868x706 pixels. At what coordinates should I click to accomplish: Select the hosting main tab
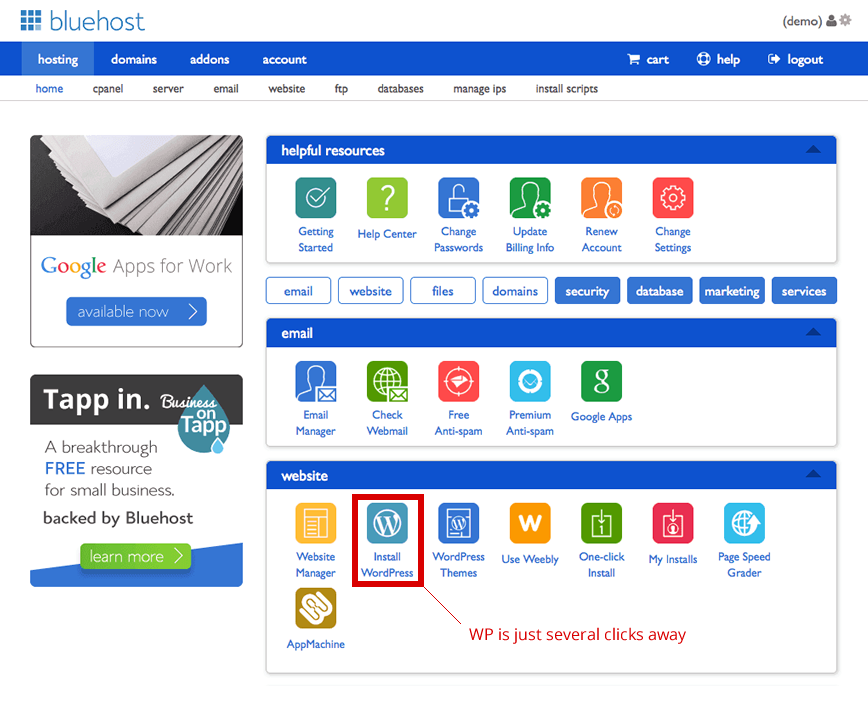click(58, 59)
